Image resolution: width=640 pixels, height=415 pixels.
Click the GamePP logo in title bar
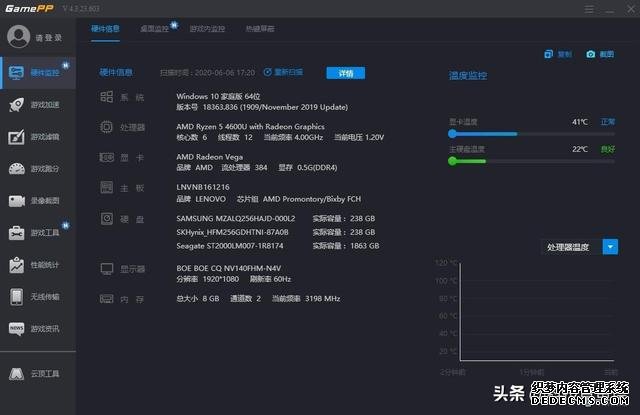pyautogui.click(x=29, y=9)
